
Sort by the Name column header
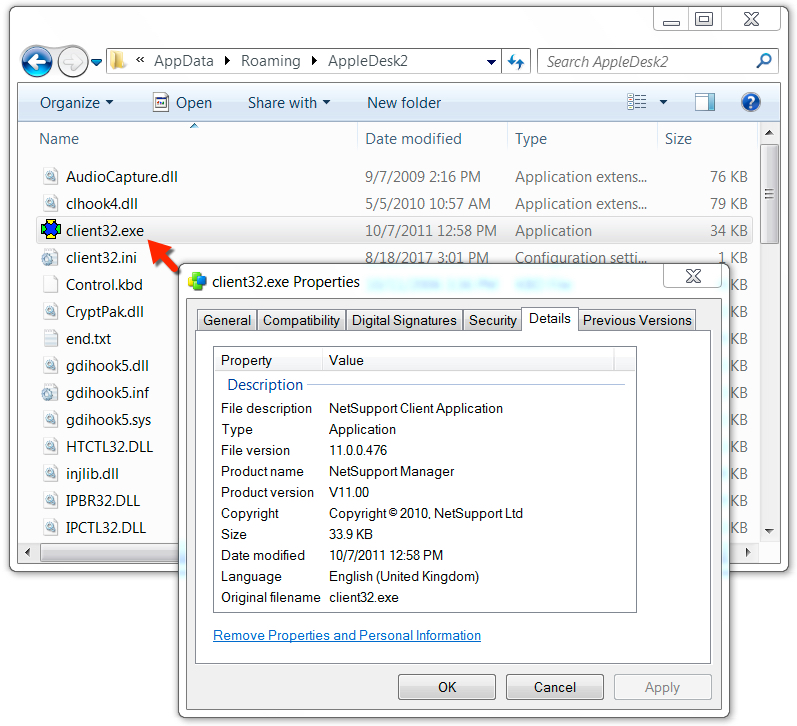point(59,139)
